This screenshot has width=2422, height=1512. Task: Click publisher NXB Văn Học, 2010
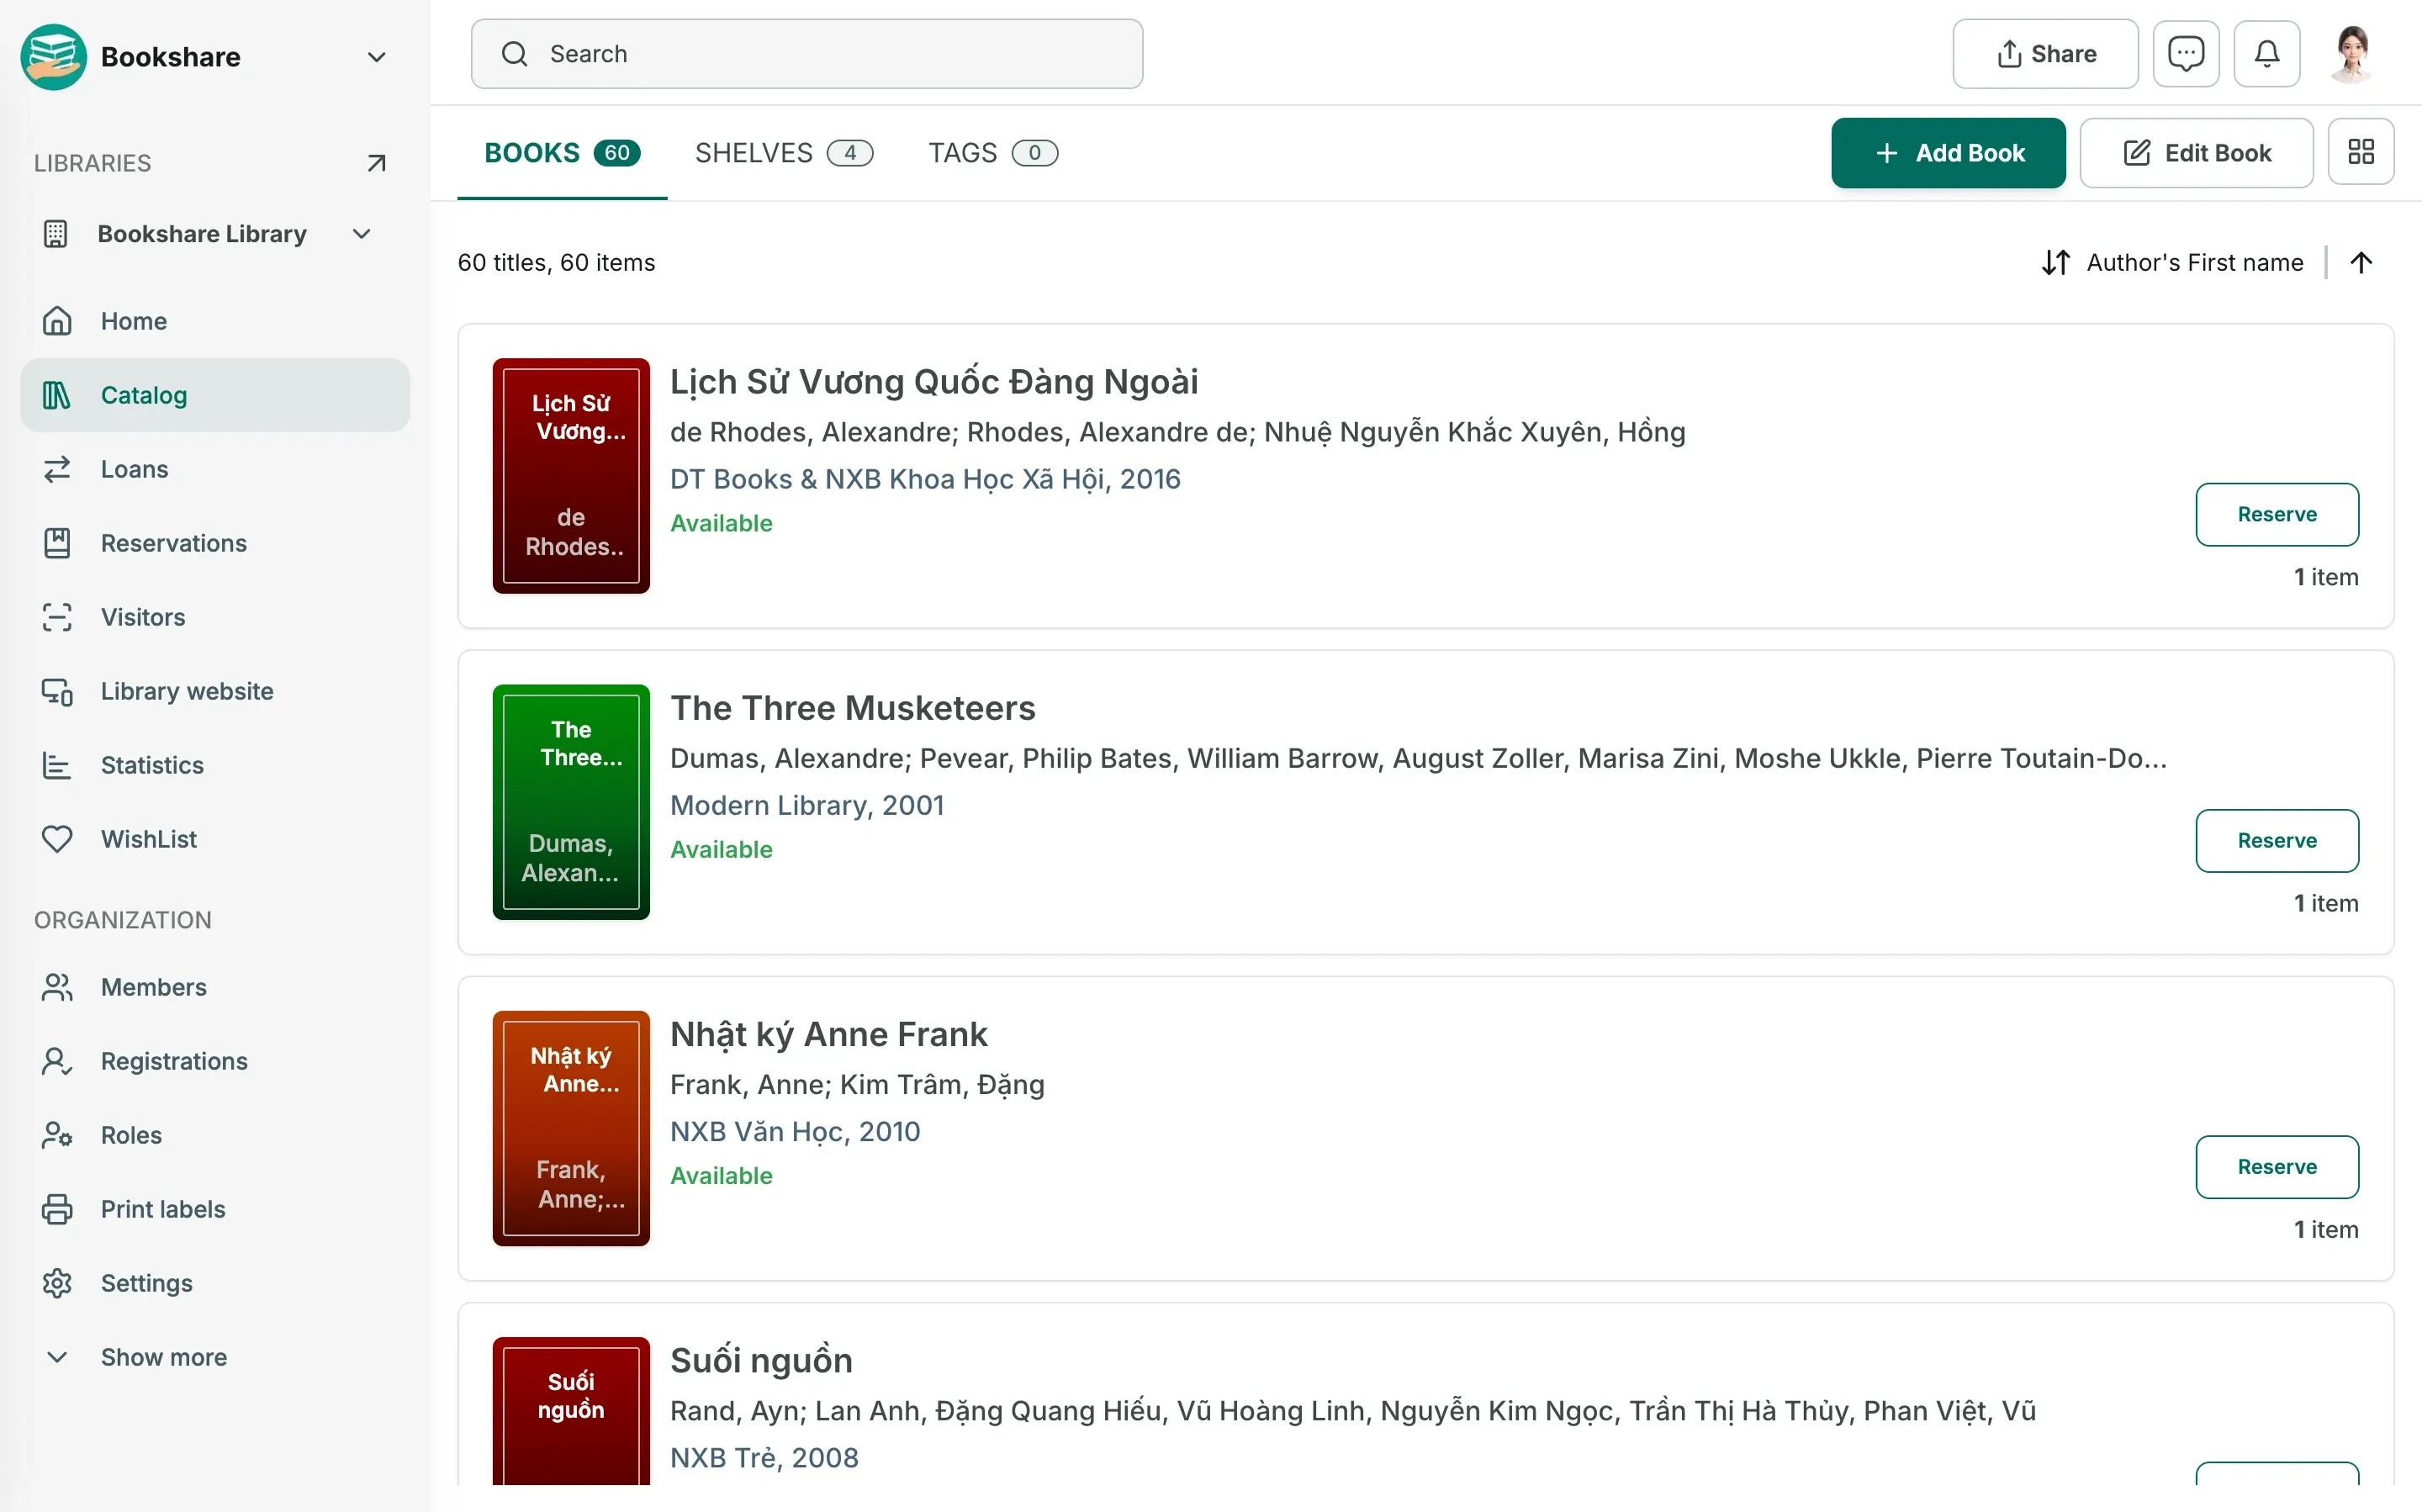(795, 1131)
